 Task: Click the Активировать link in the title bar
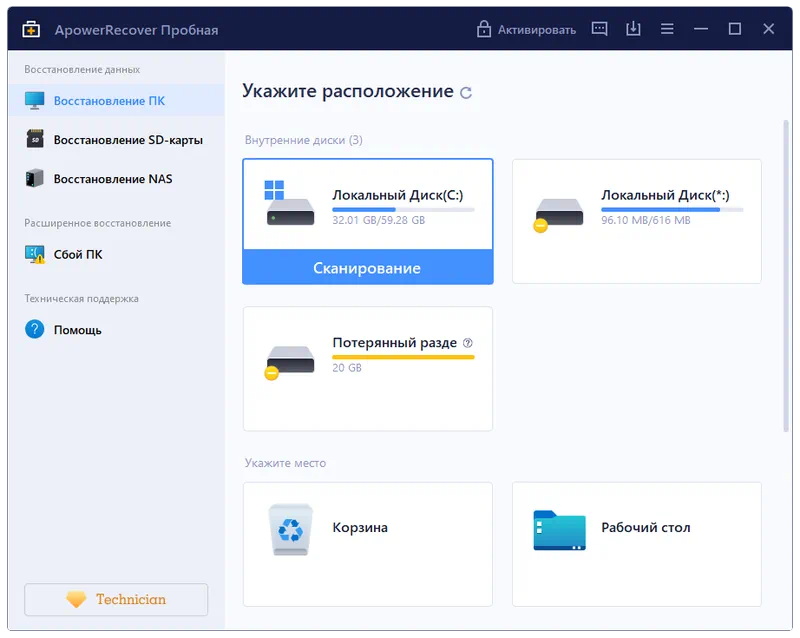[537, 30]
